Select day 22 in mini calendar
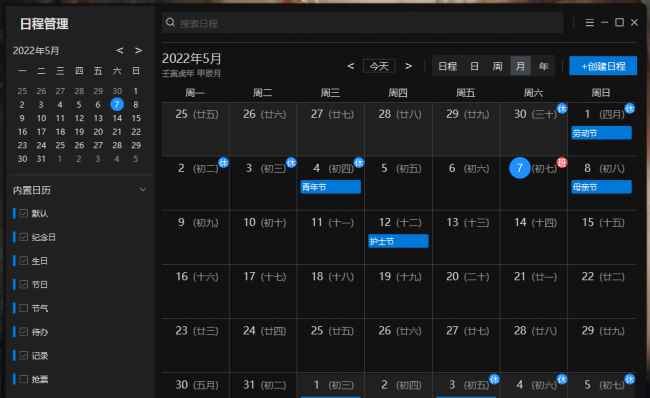The height and width of the screenshot is (398, 650). pyautogui.click(x=136, y=132)
